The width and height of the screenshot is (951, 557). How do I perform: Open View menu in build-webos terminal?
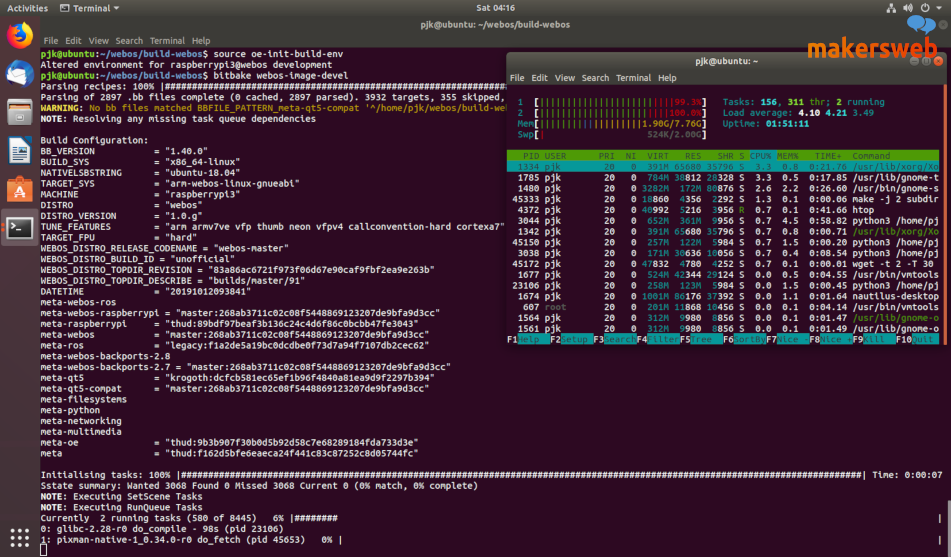(x=98, y=41)
